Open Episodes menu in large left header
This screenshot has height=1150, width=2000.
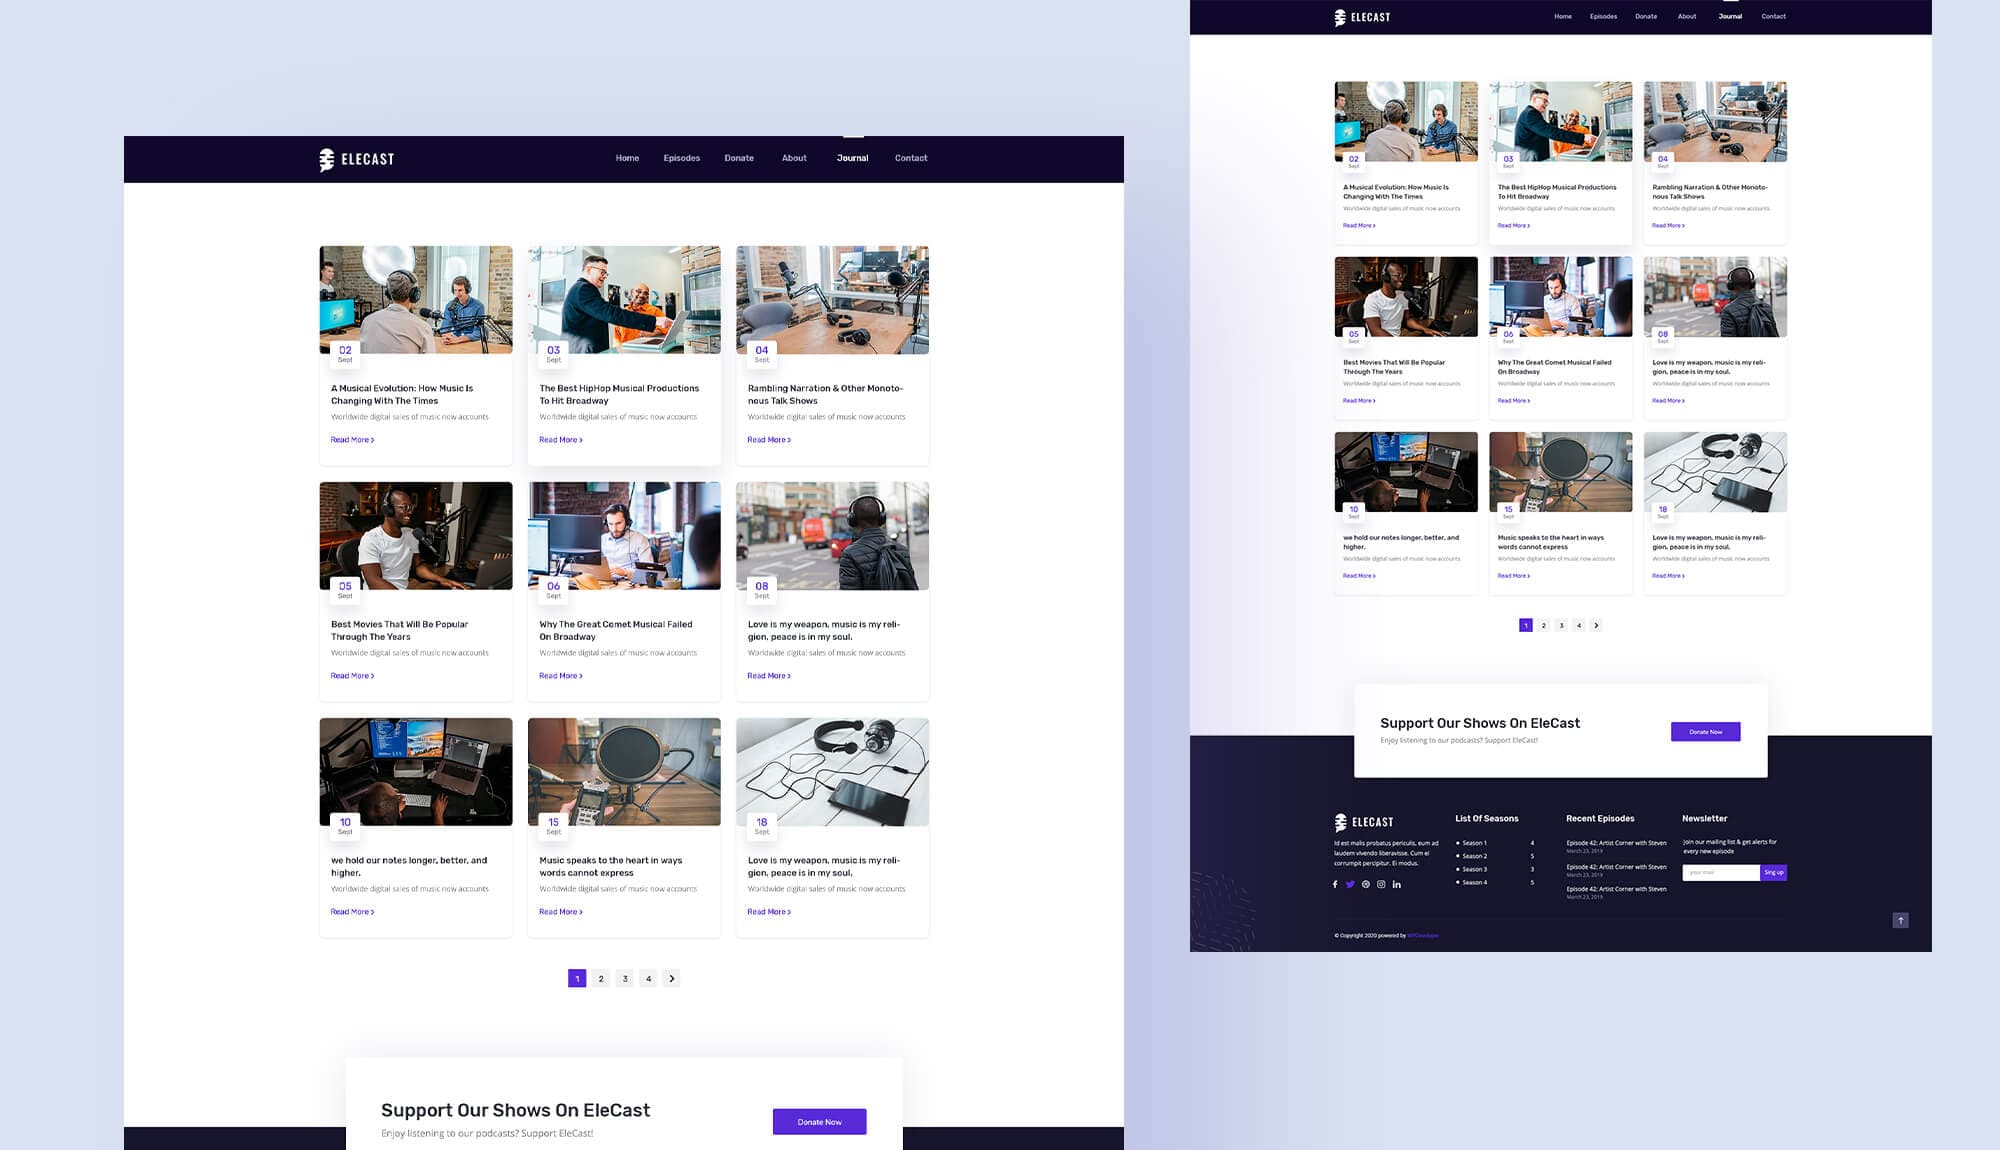tap(681, 158)
